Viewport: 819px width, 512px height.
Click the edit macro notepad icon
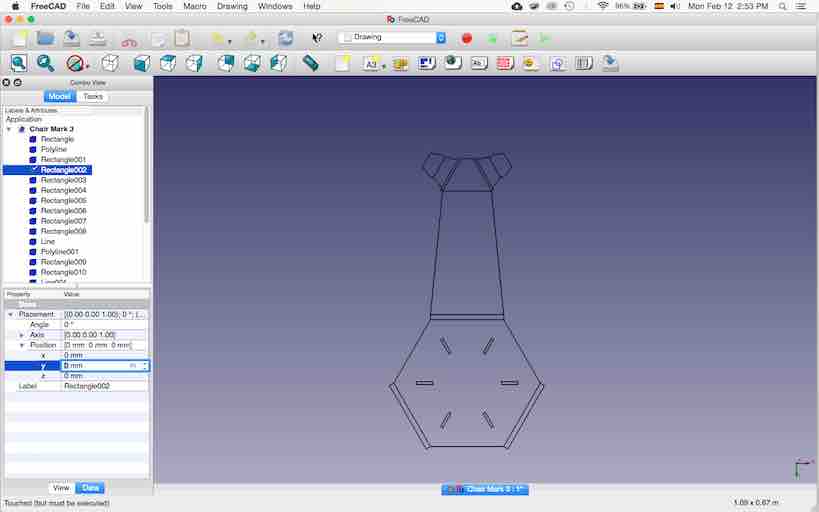point(519,38)
